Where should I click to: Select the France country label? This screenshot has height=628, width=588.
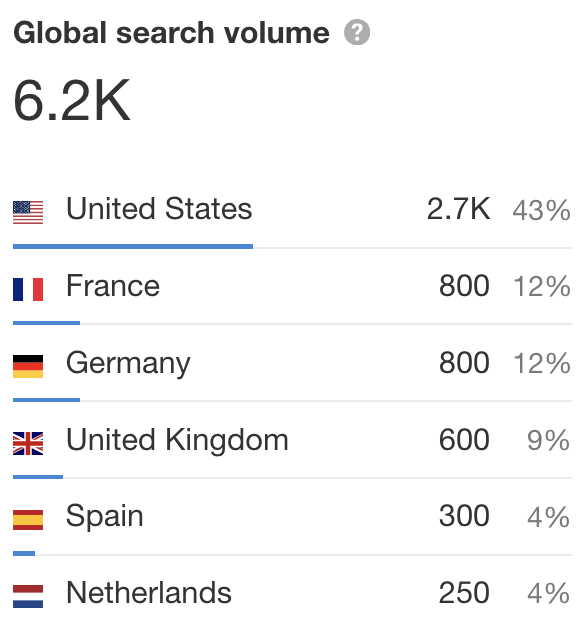113,286
